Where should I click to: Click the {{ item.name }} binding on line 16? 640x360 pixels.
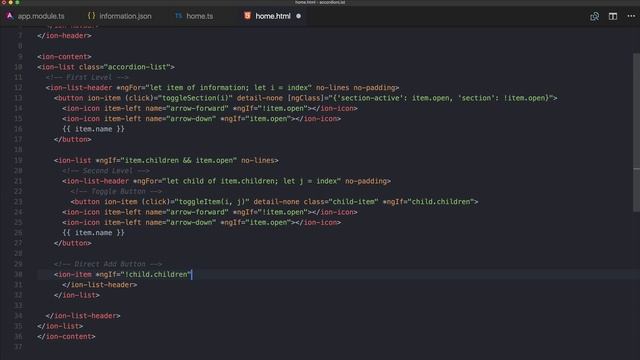point(93,129)
